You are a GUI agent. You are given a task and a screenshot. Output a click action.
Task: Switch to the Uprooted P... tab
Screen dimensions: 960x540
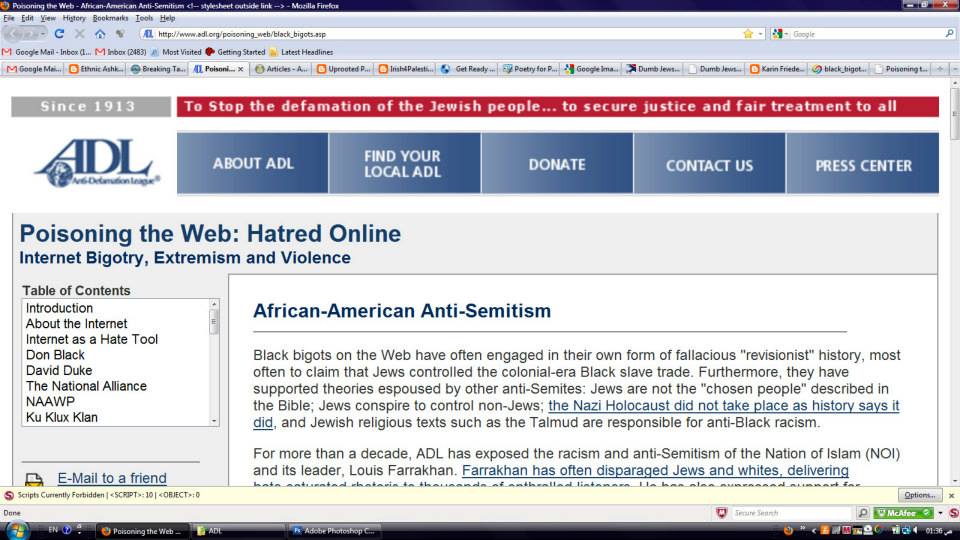(344, 69)
